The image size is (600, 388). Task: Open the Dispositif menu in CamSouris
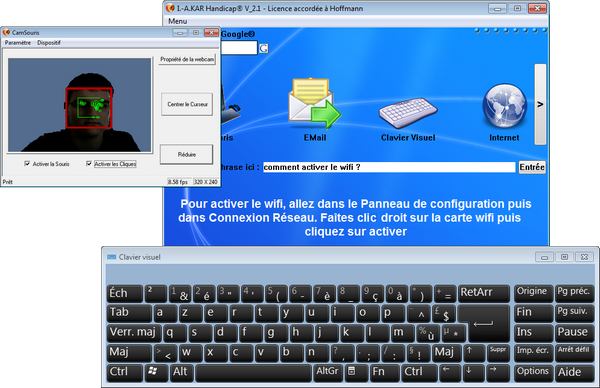point(49,42)
